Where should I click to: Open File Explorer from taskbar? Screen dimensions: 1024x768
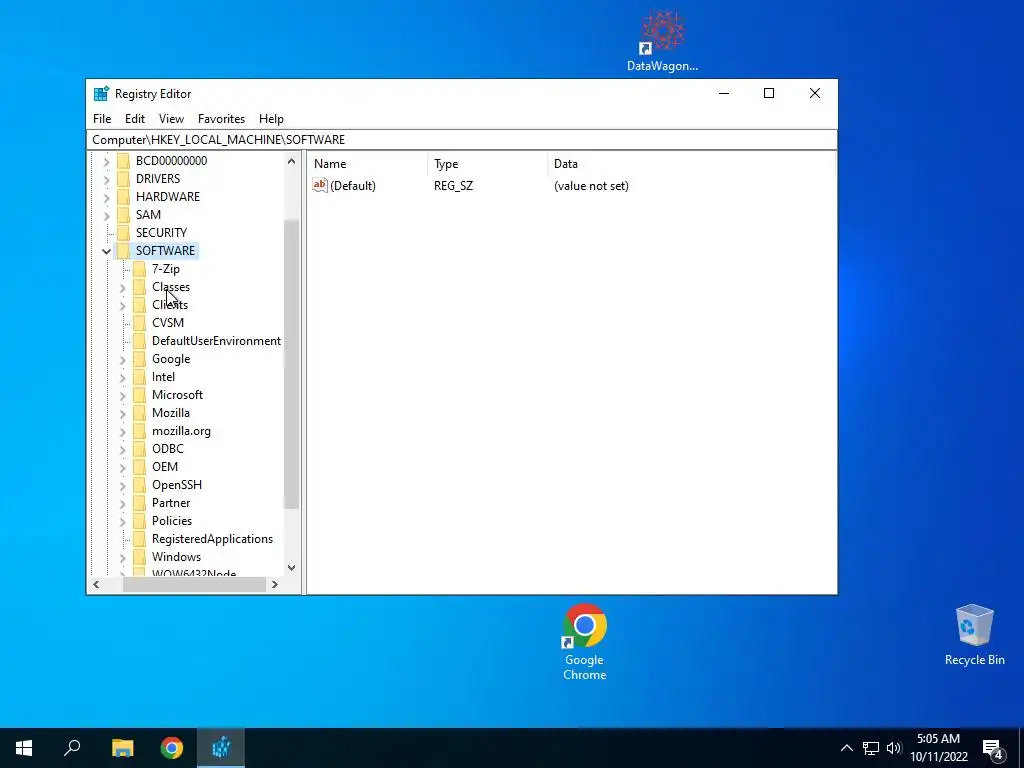pyautogui.click(x=122, y=748)
